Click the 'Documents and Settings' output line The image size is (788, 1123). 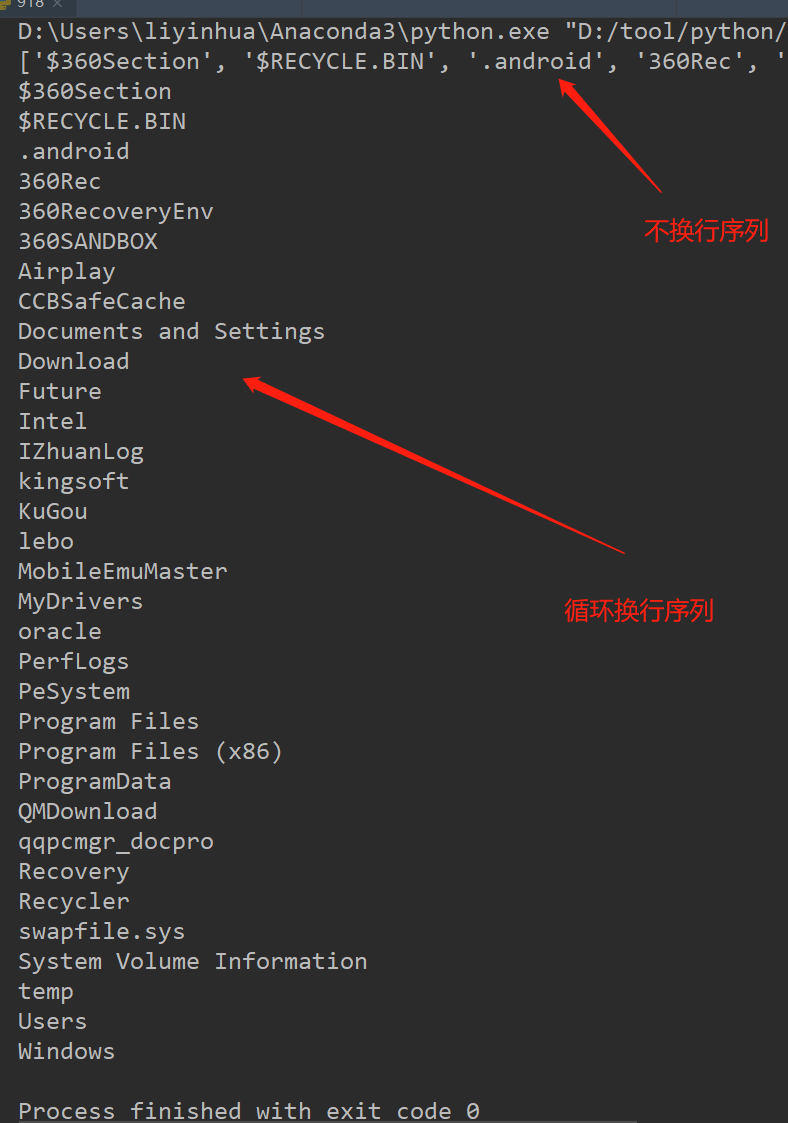pyautogui.click(x=171, y=332)
